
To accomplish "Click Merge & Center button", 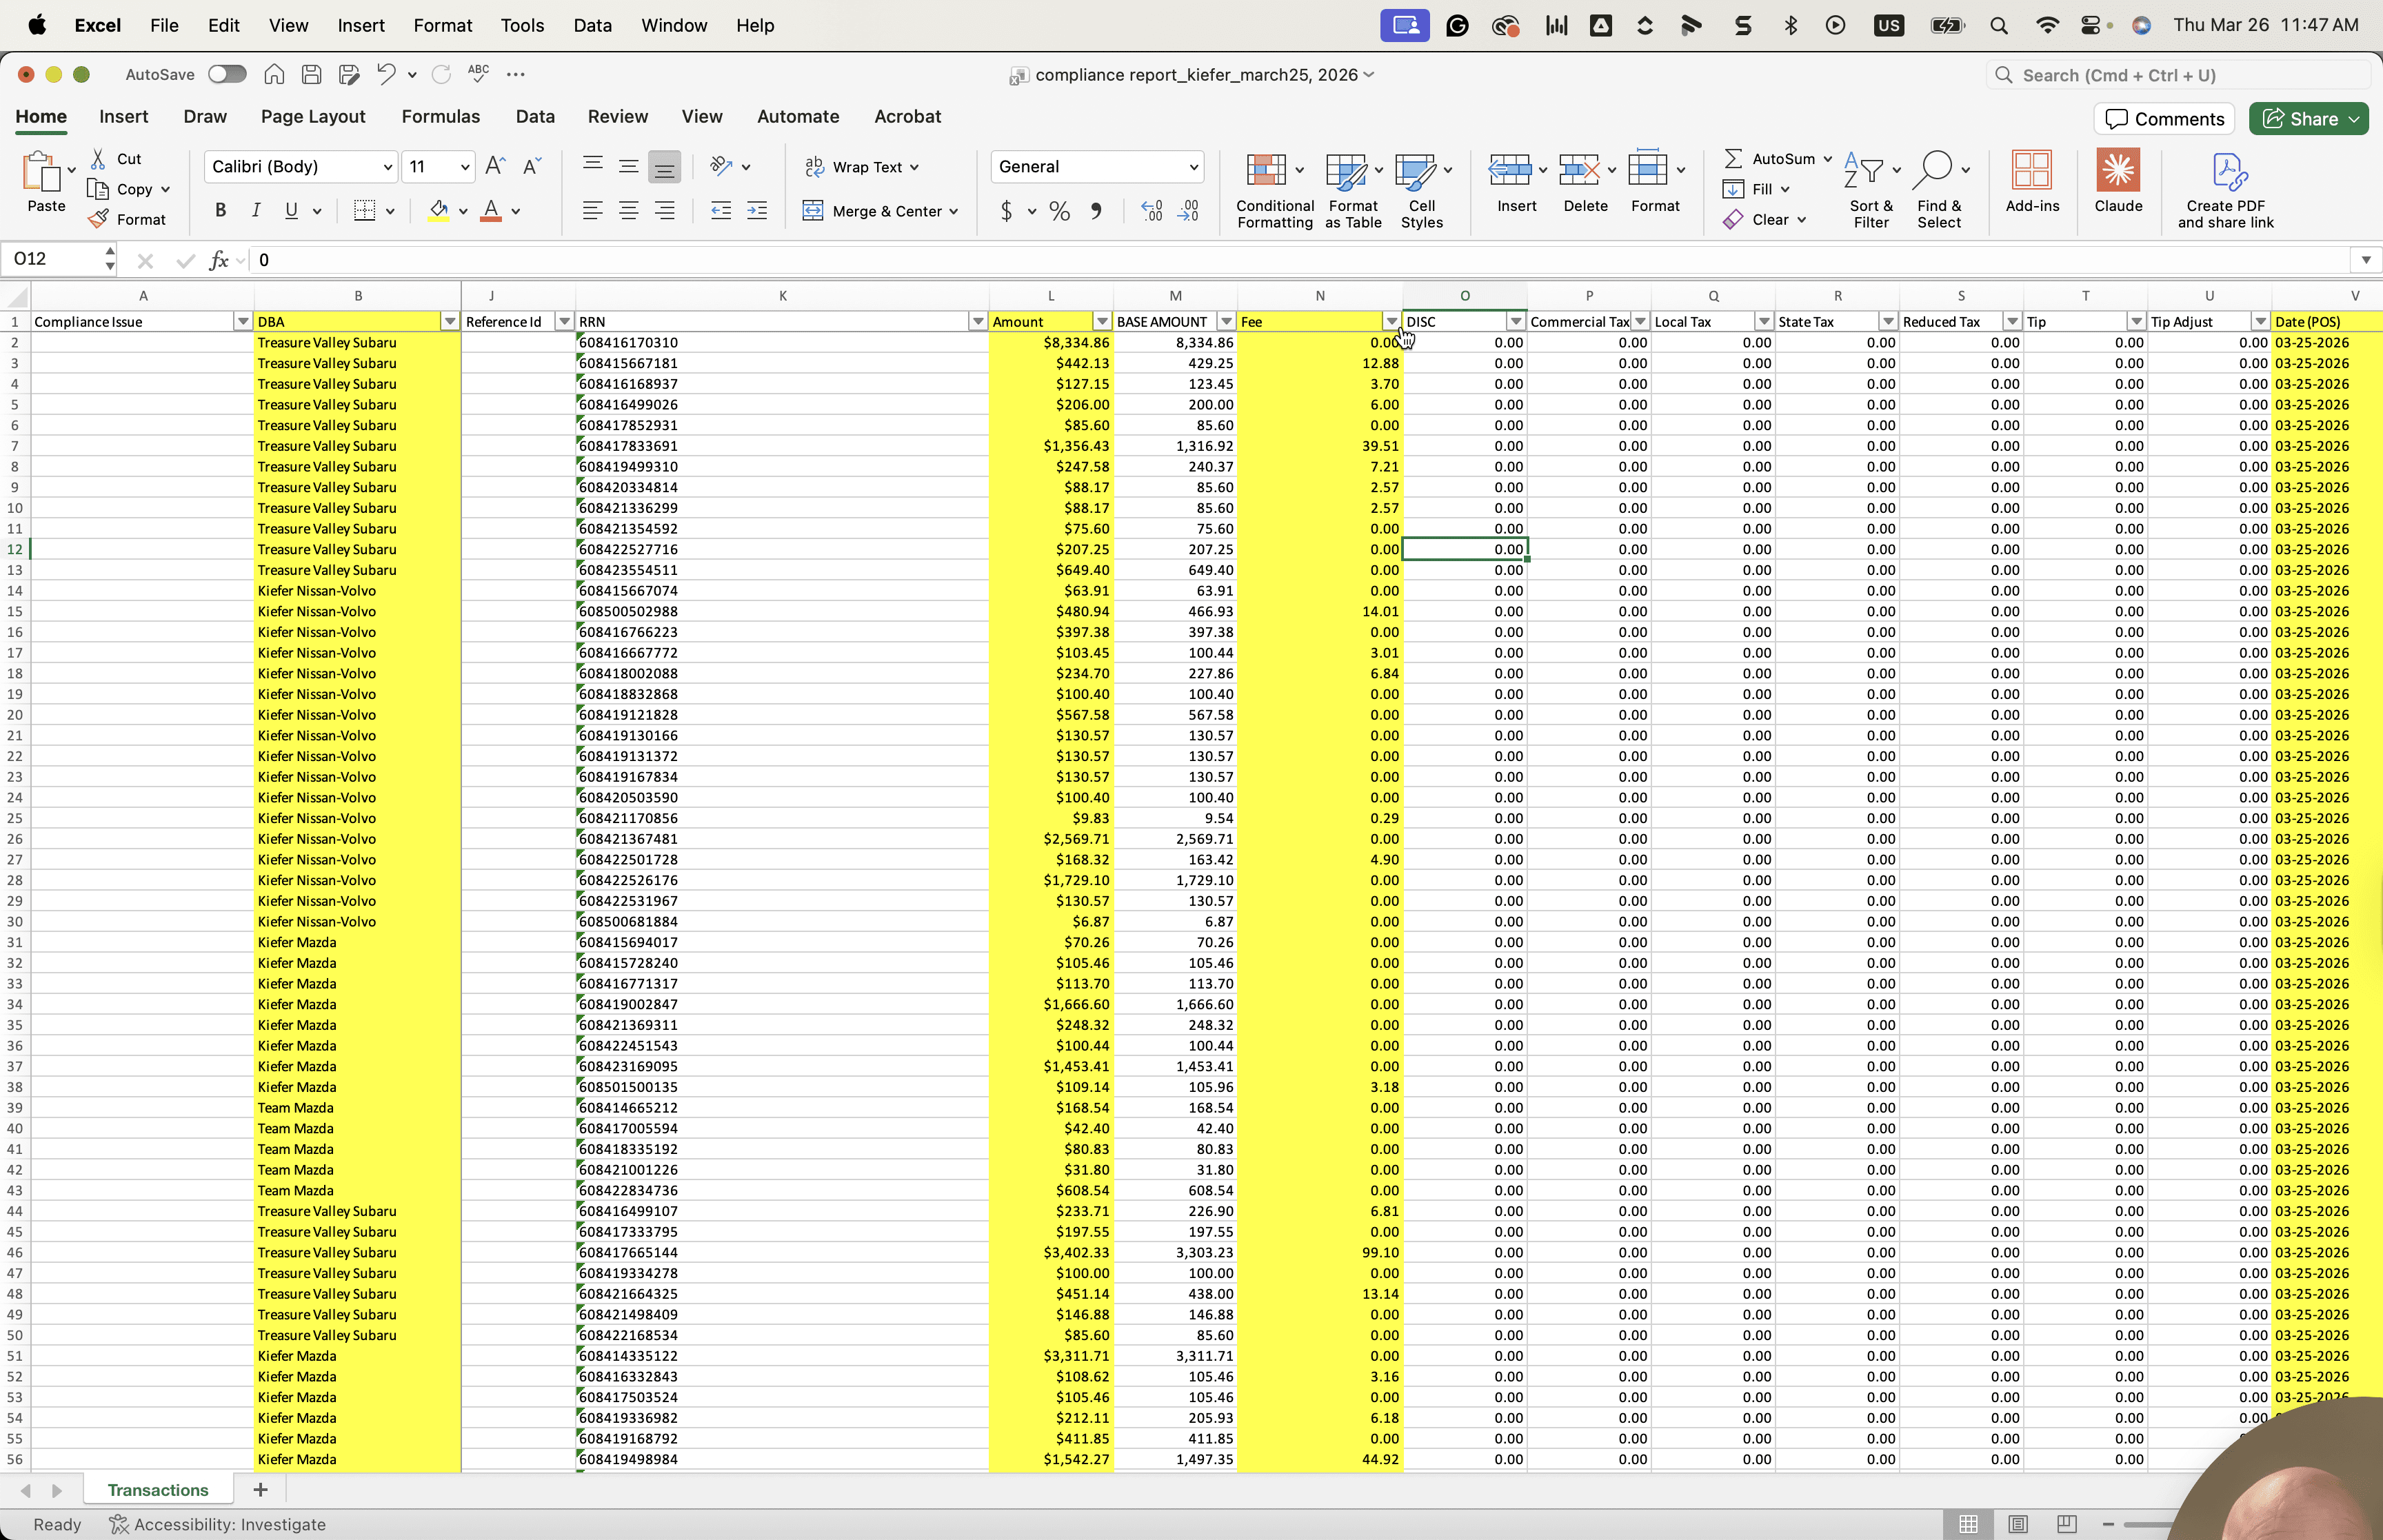I will pos(880,211).
